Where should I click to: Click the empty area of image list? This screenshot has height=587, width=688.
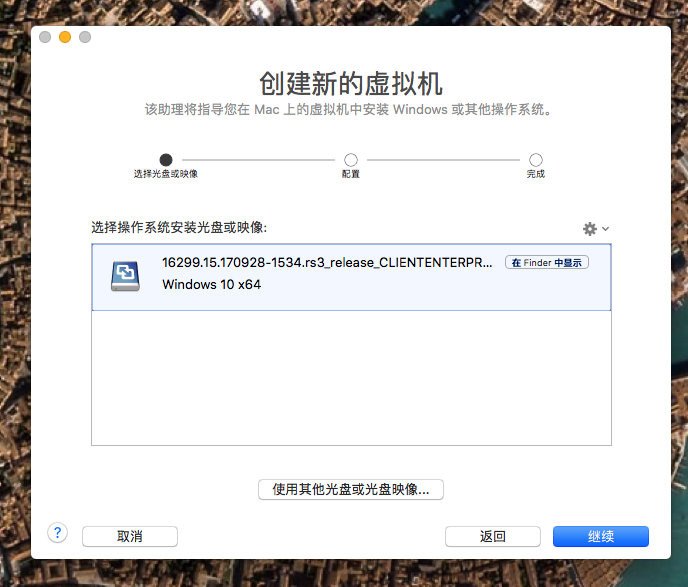351,378
